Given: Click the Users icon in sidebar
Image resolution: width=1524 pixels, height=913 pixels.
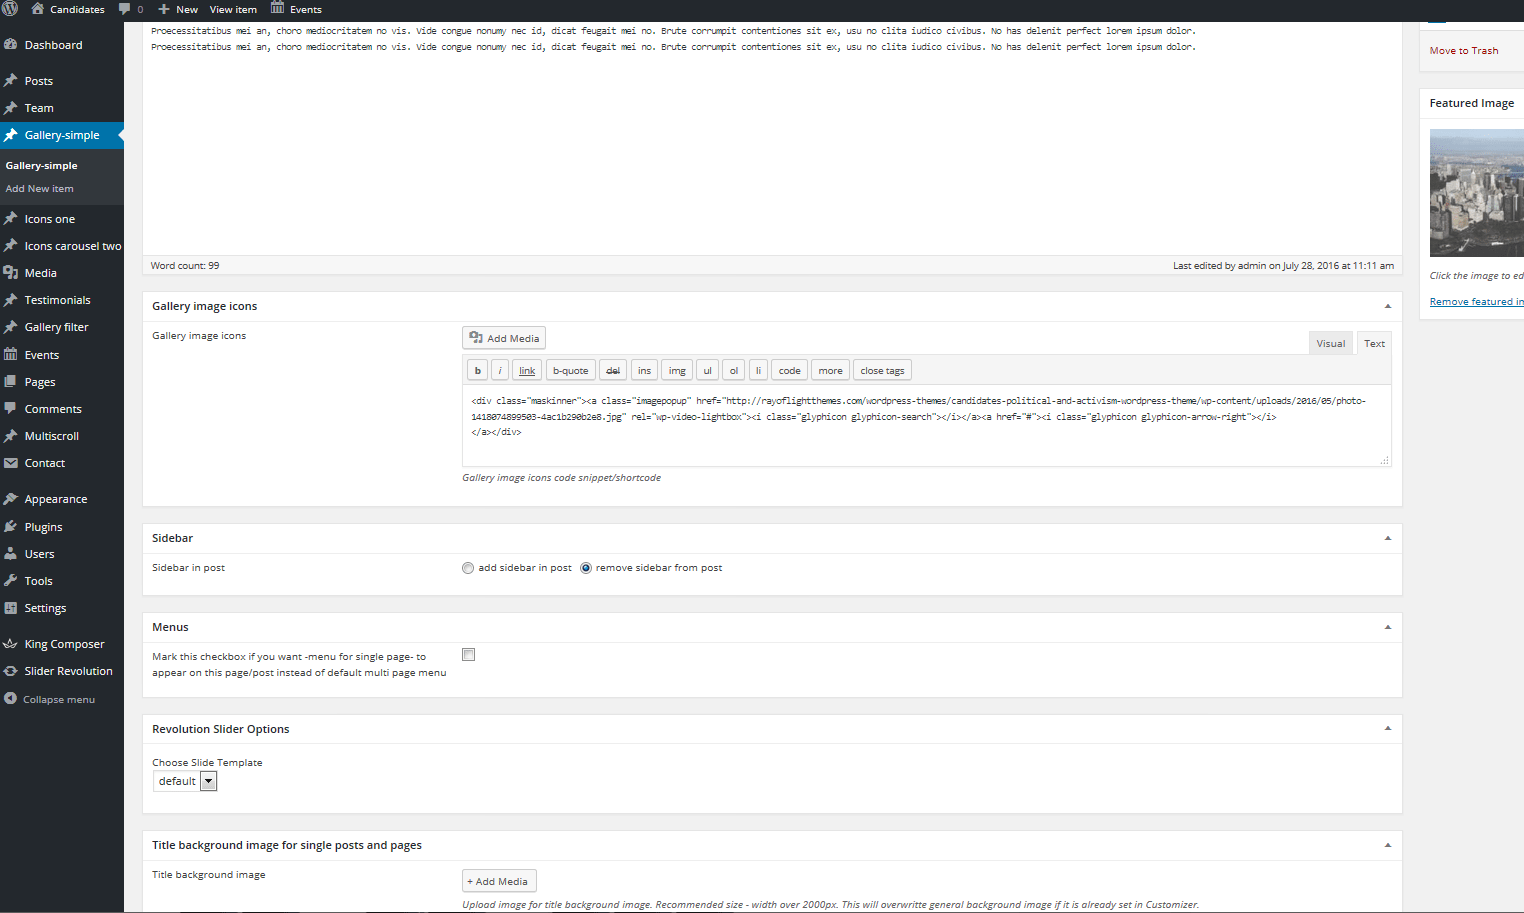Looking at the screenshot, I should (11, 554).
